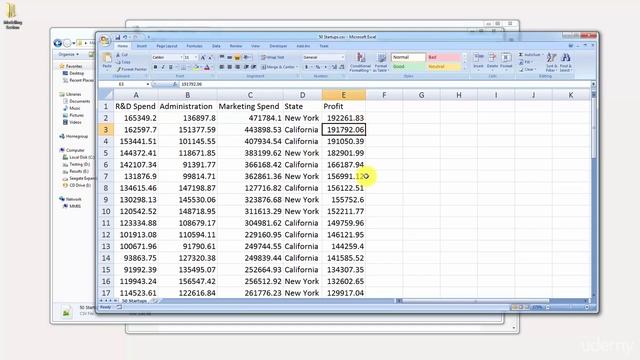Image resolution: width=640 pixels, height=360 pixels.
Task: Apply the Bad cell style
Action: (444, 58)
